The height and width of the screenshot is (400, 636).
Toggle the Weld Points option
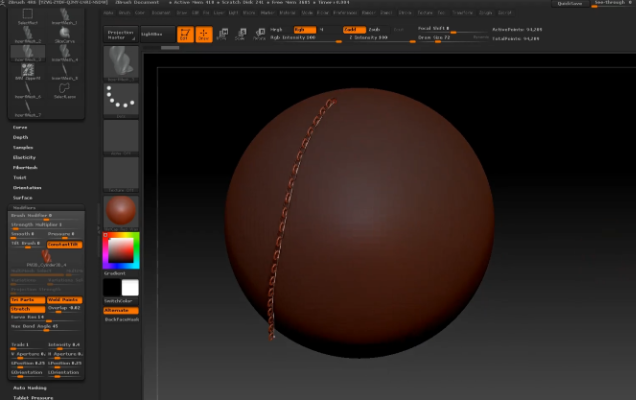pyautogui.click(x=64, y=299)
